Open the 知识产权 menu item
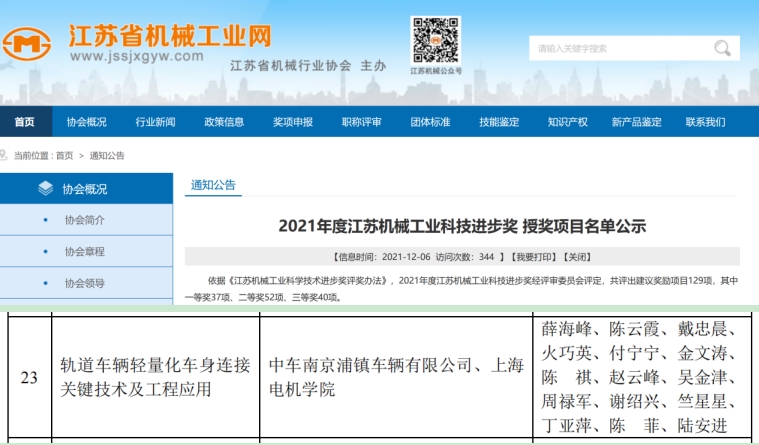Image resolution: width=759 pixels, height=445 pixels. pos(567,122)
